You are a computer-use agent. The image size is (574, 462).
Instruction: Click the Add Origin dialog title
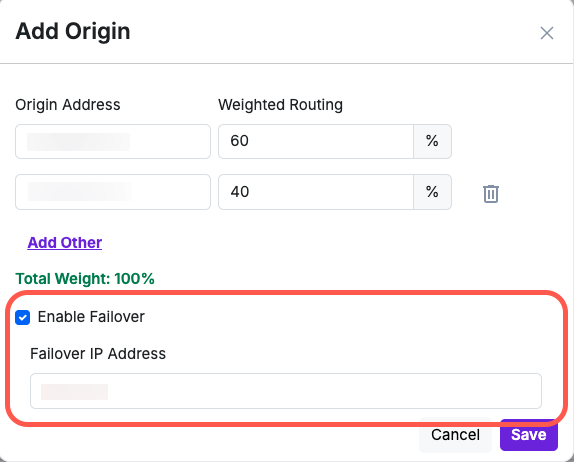73,31
